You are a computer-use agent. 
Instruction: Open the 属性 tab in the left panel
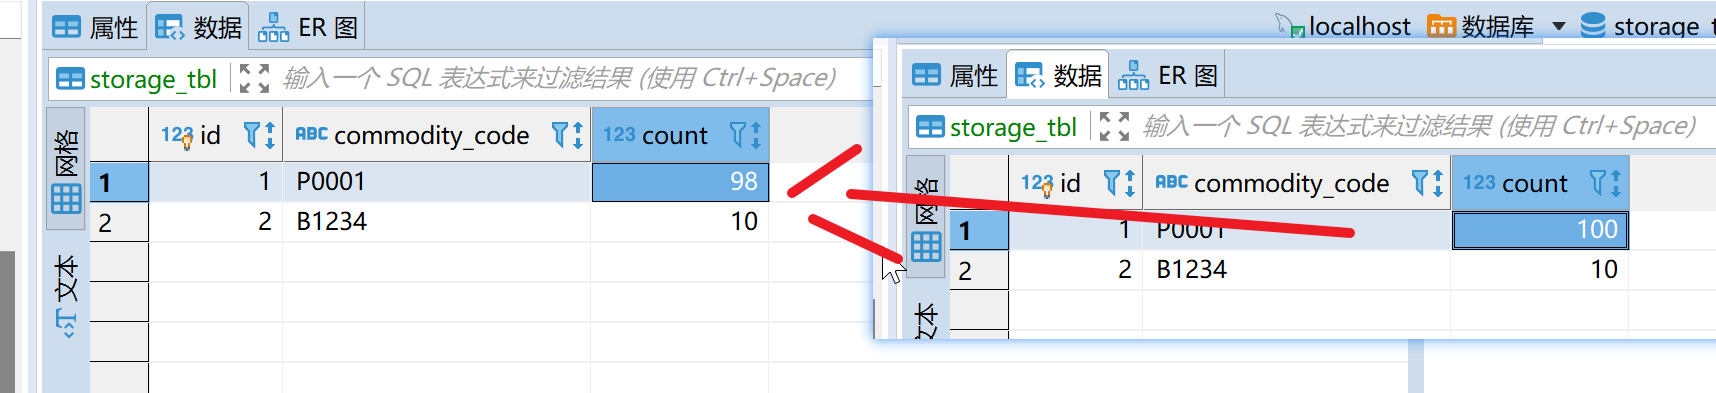tap(95, 27)
